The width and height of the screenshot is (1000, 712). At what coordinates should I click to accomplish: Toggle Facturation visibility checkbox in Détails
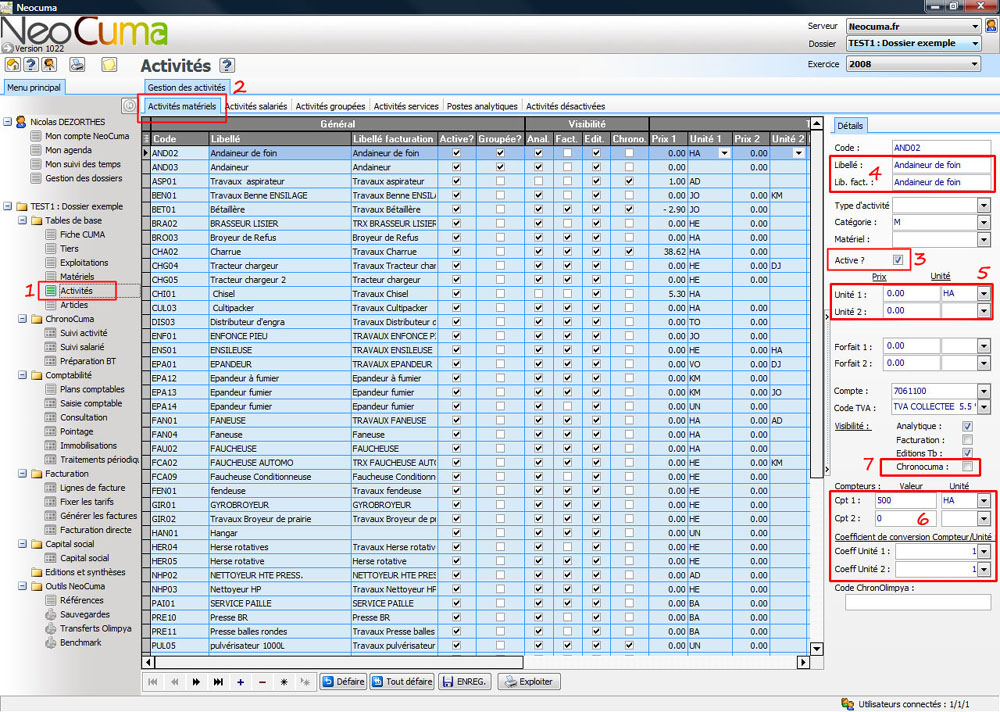(x=967, y=440)
